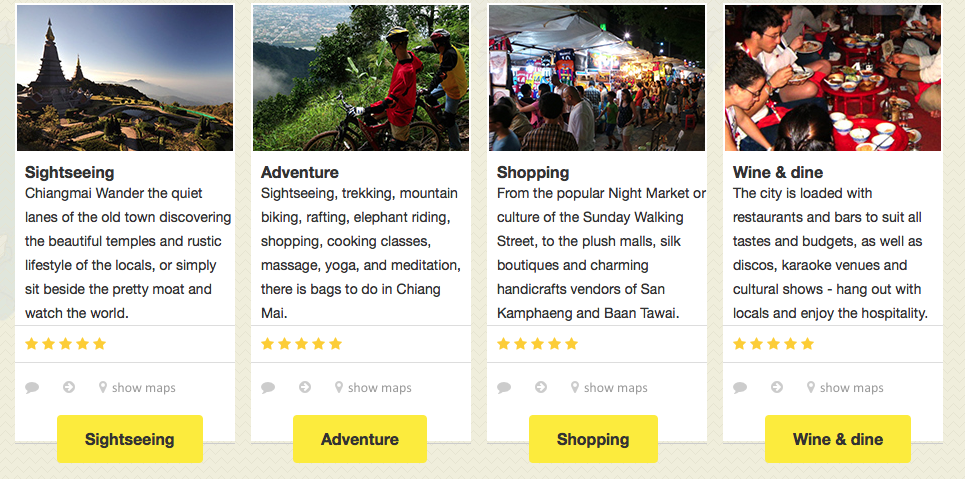Viewport: 965px width, 479px height.
Task: Open the Sightseeing temple photo
Action: pyautogui.click(x=125, y=78)
